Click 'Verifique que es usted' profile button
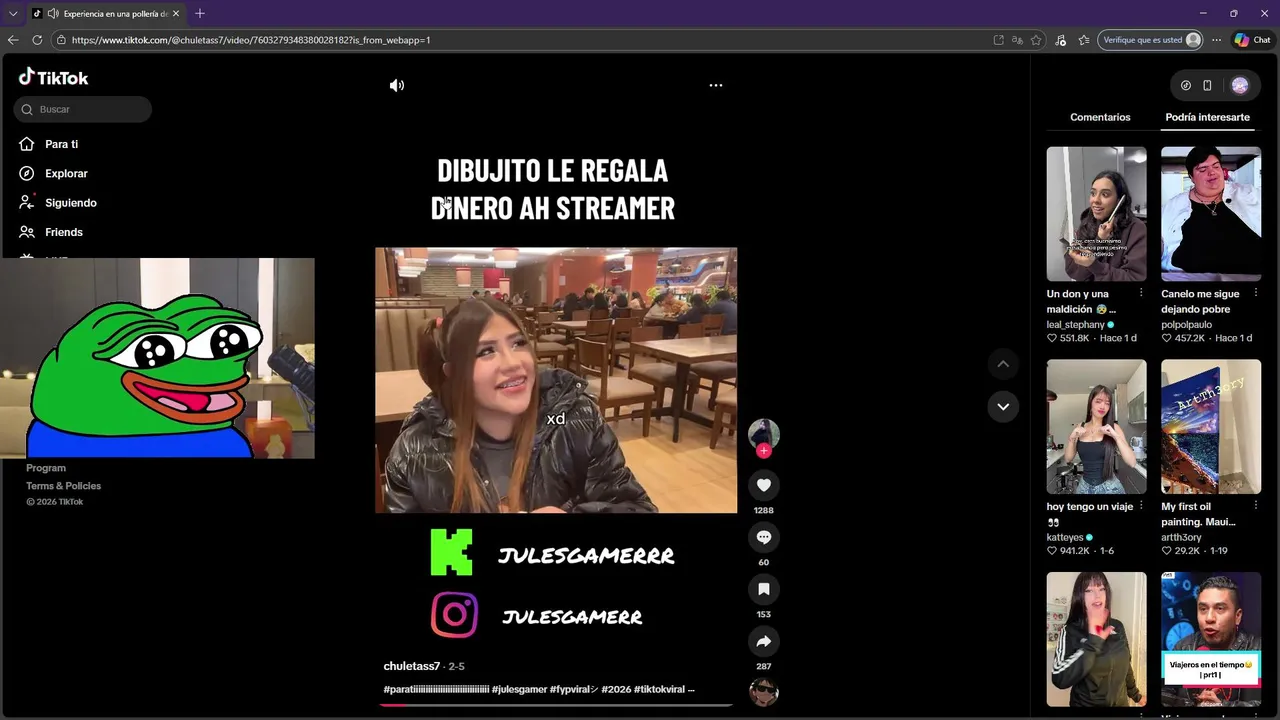The image size is (1280, 720). click(x=1150, y=40)
